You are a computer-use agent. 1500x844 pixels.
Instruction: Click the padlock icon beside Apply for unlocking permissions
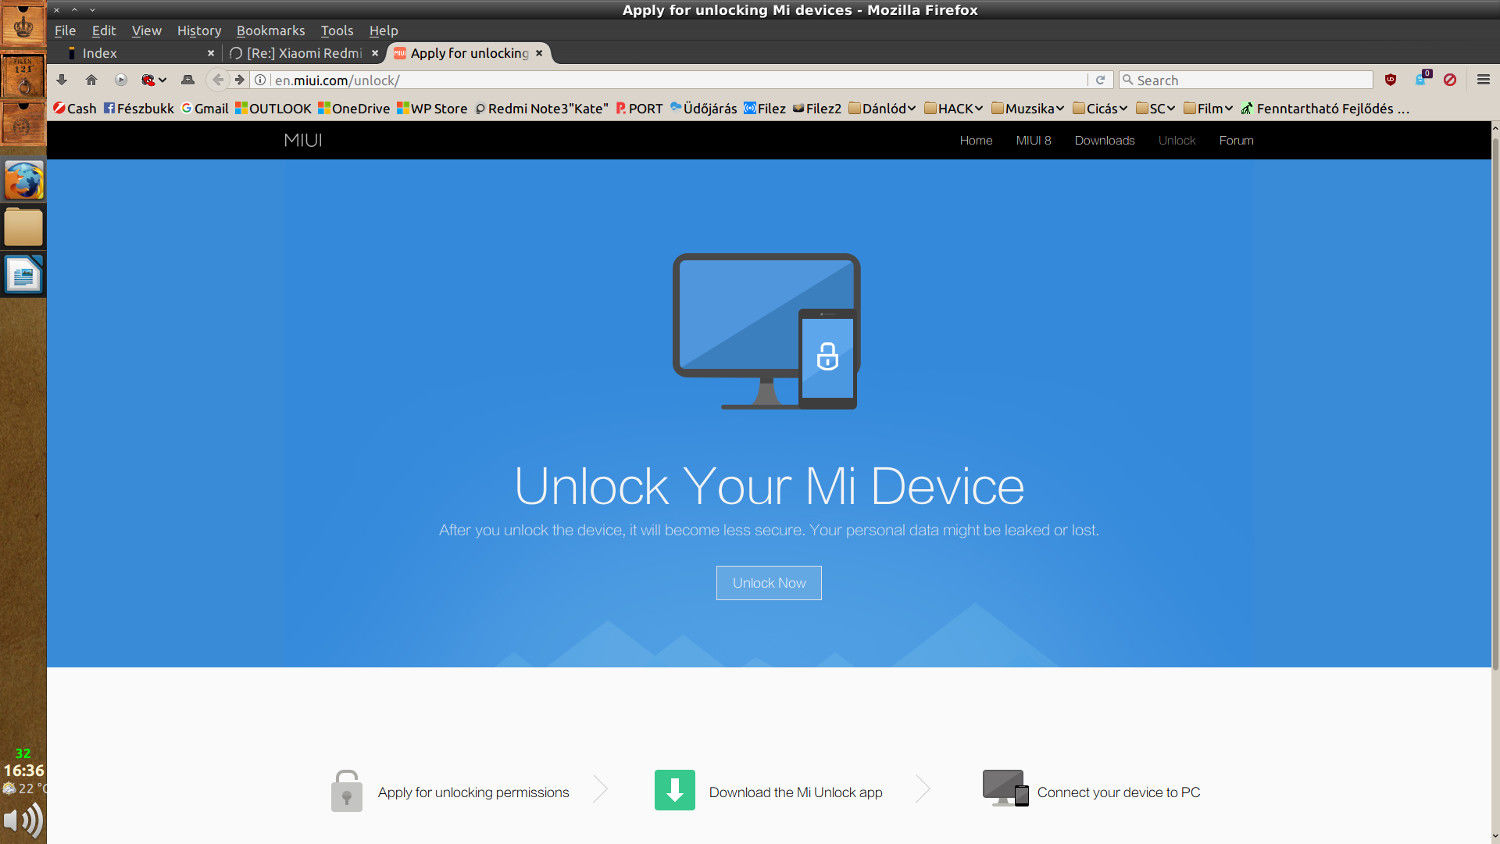coord(346,790)
